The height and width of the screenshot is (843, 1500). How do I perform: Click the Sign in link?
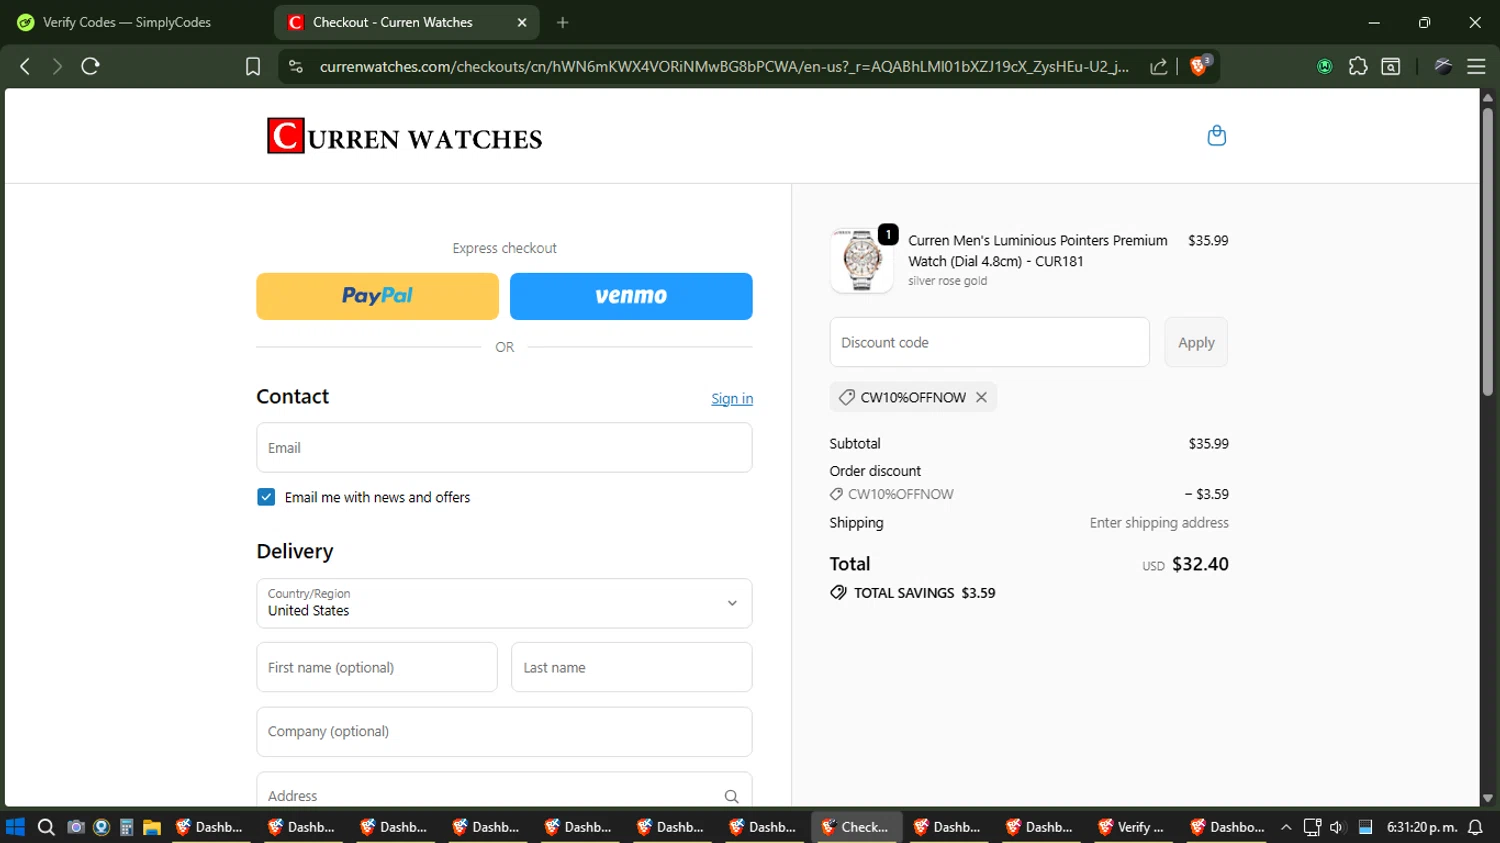[x=732, y=398]
